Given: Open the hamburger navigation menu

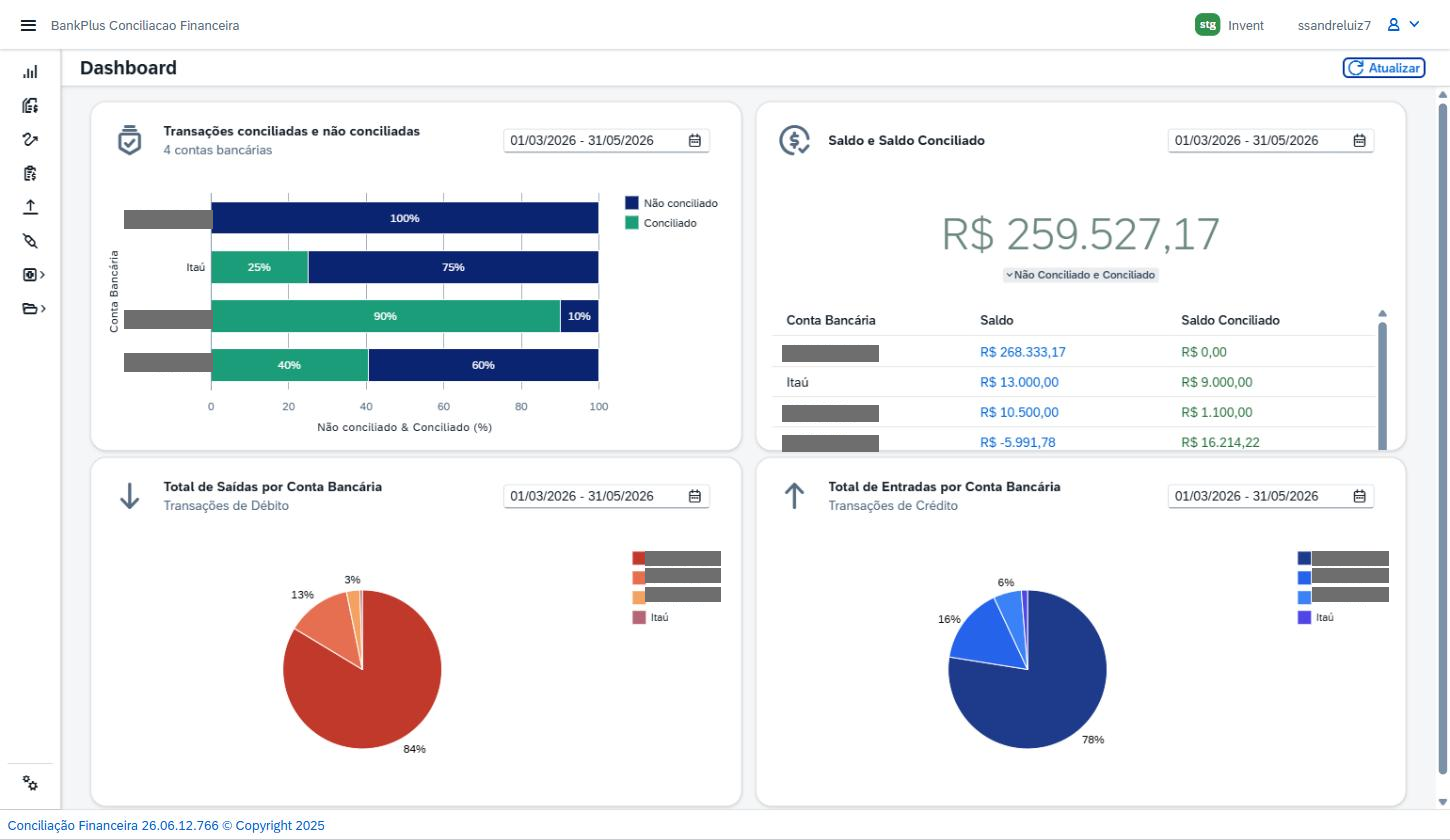Looking at the screenshot, I should pos(28,25).
